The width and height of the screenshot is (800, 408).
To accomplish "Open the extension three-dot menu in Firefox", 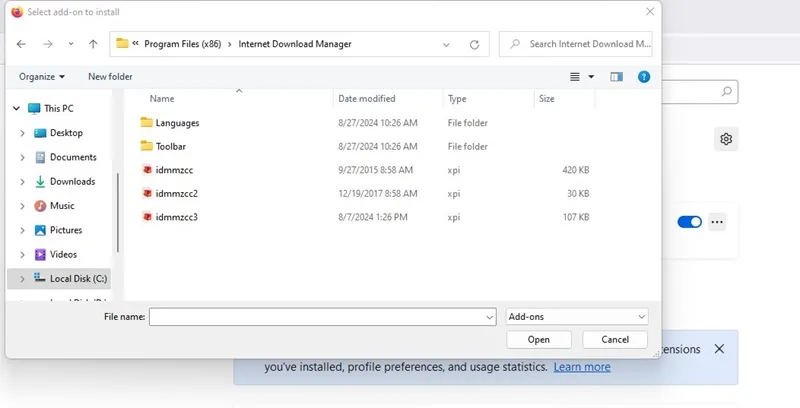I will 717,222.
